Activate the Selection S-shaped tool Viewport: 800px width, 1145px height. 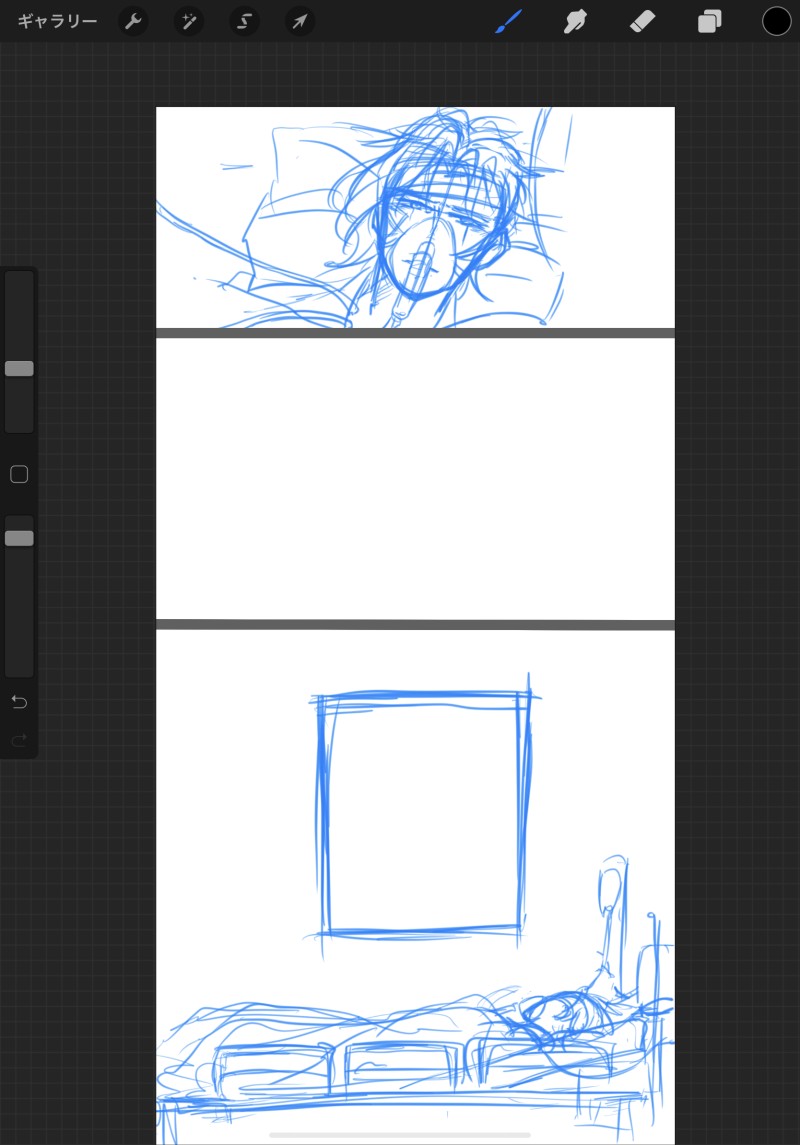(x=245, y=21)
